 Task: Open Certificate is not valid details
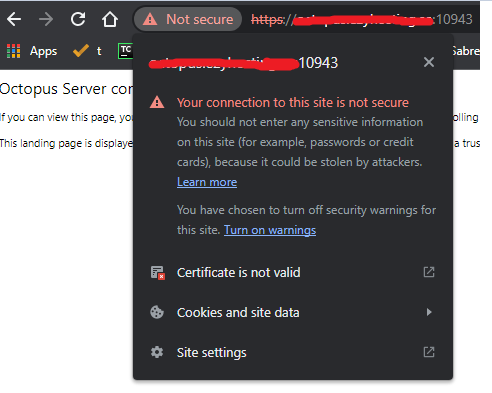pos(293,272)
